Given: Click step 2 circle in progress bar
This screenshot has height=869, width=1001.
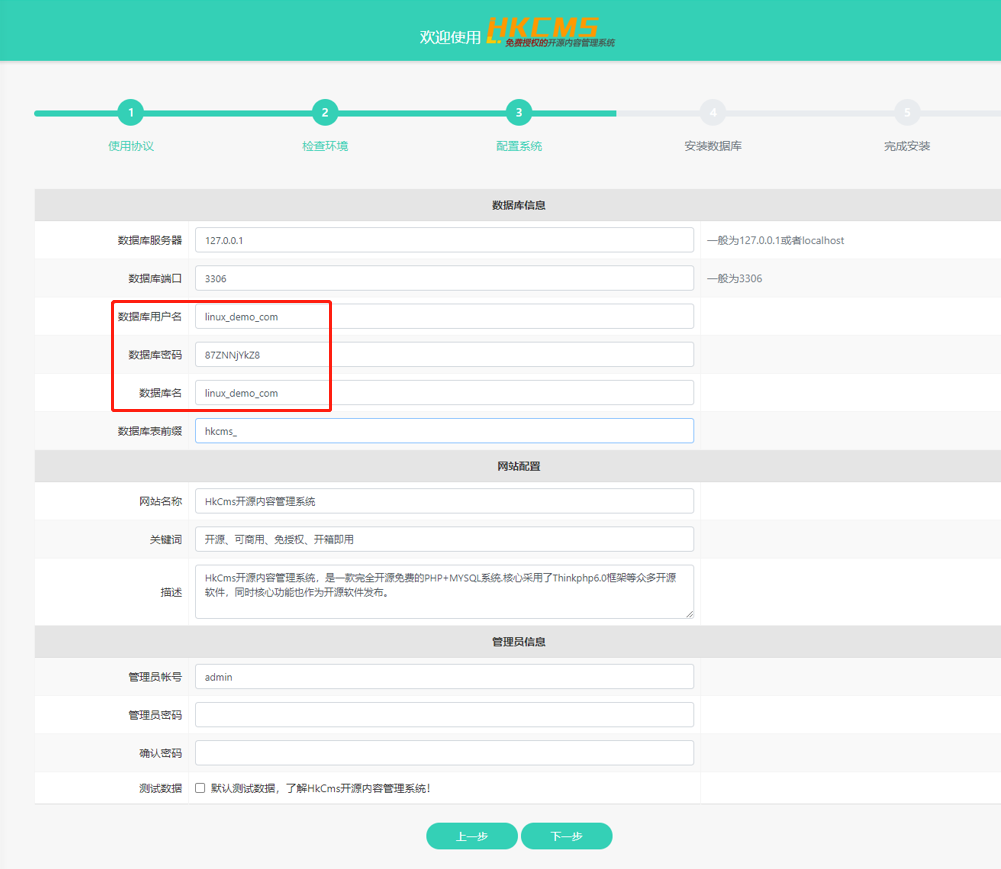Looking at the screenshot, I should [x=325, y=113].
